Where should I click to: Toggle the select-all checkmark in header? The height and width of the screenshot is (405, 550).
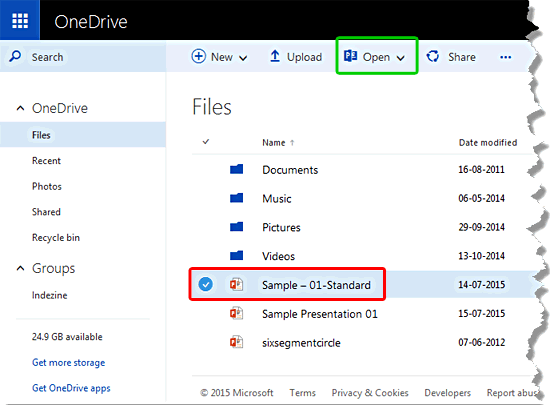[x=206, y=142]
